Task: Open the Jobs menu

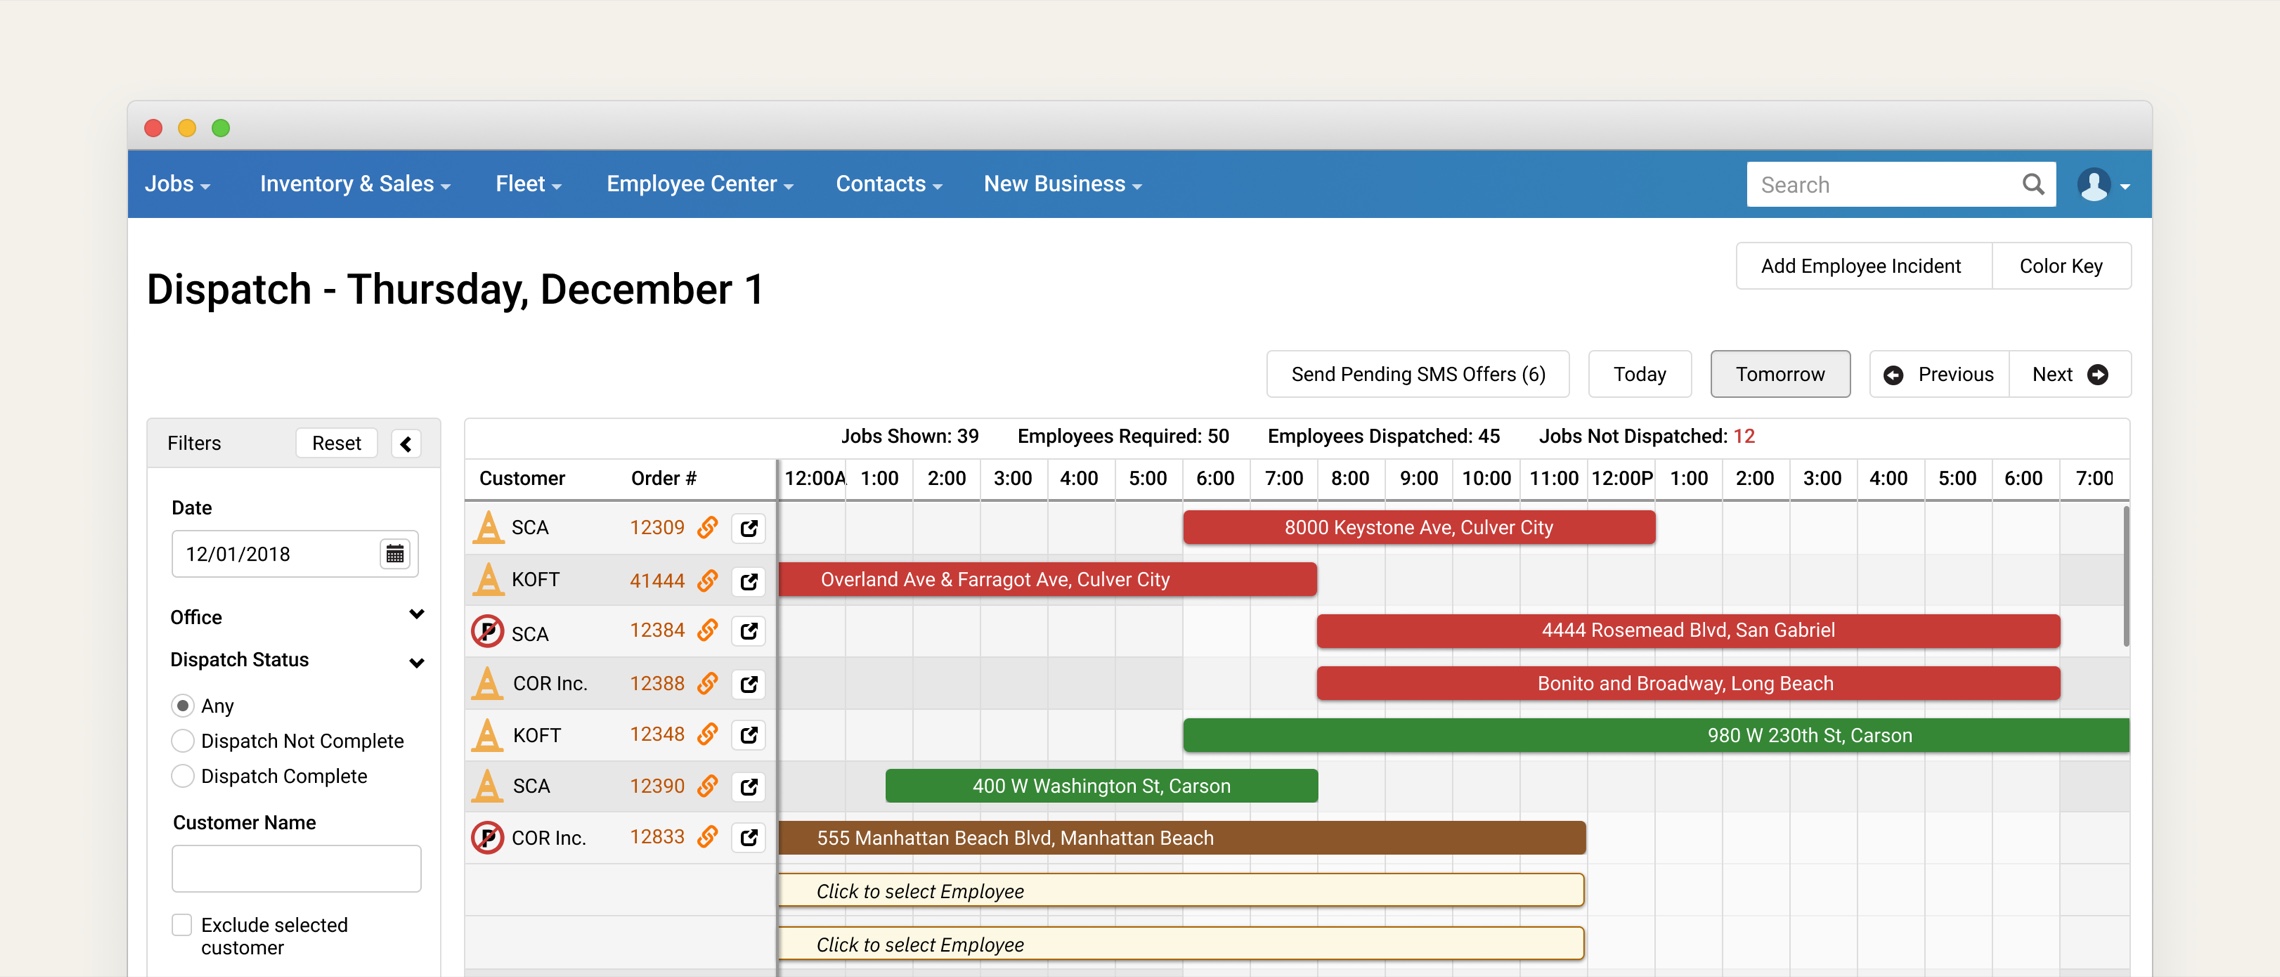Action: (177, 184)
